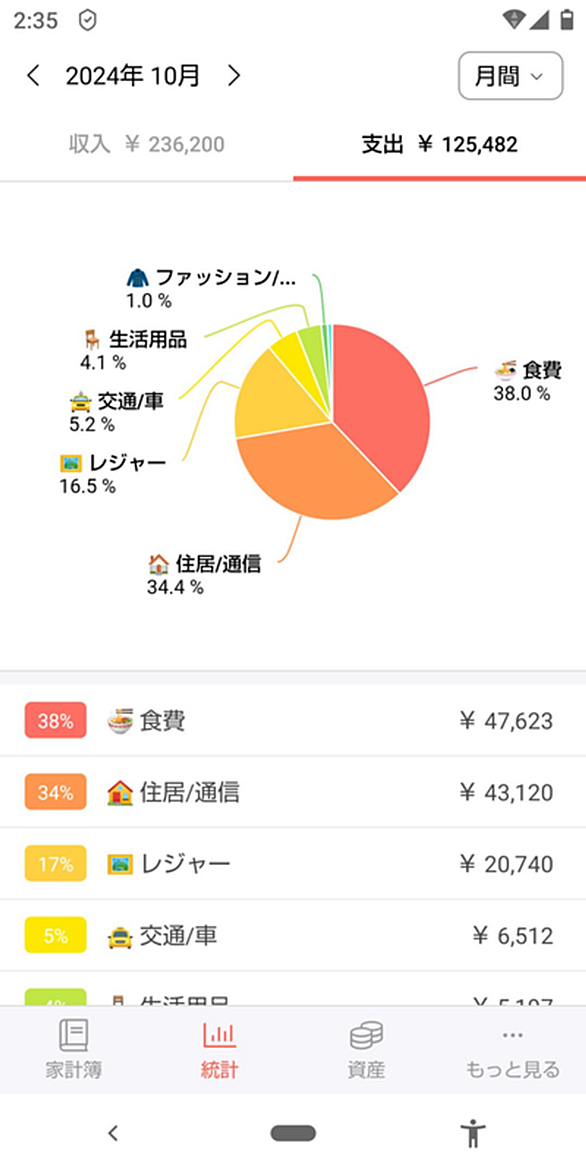Tap the noodle bowl icon beside 食費 in the list

point(120,721)
